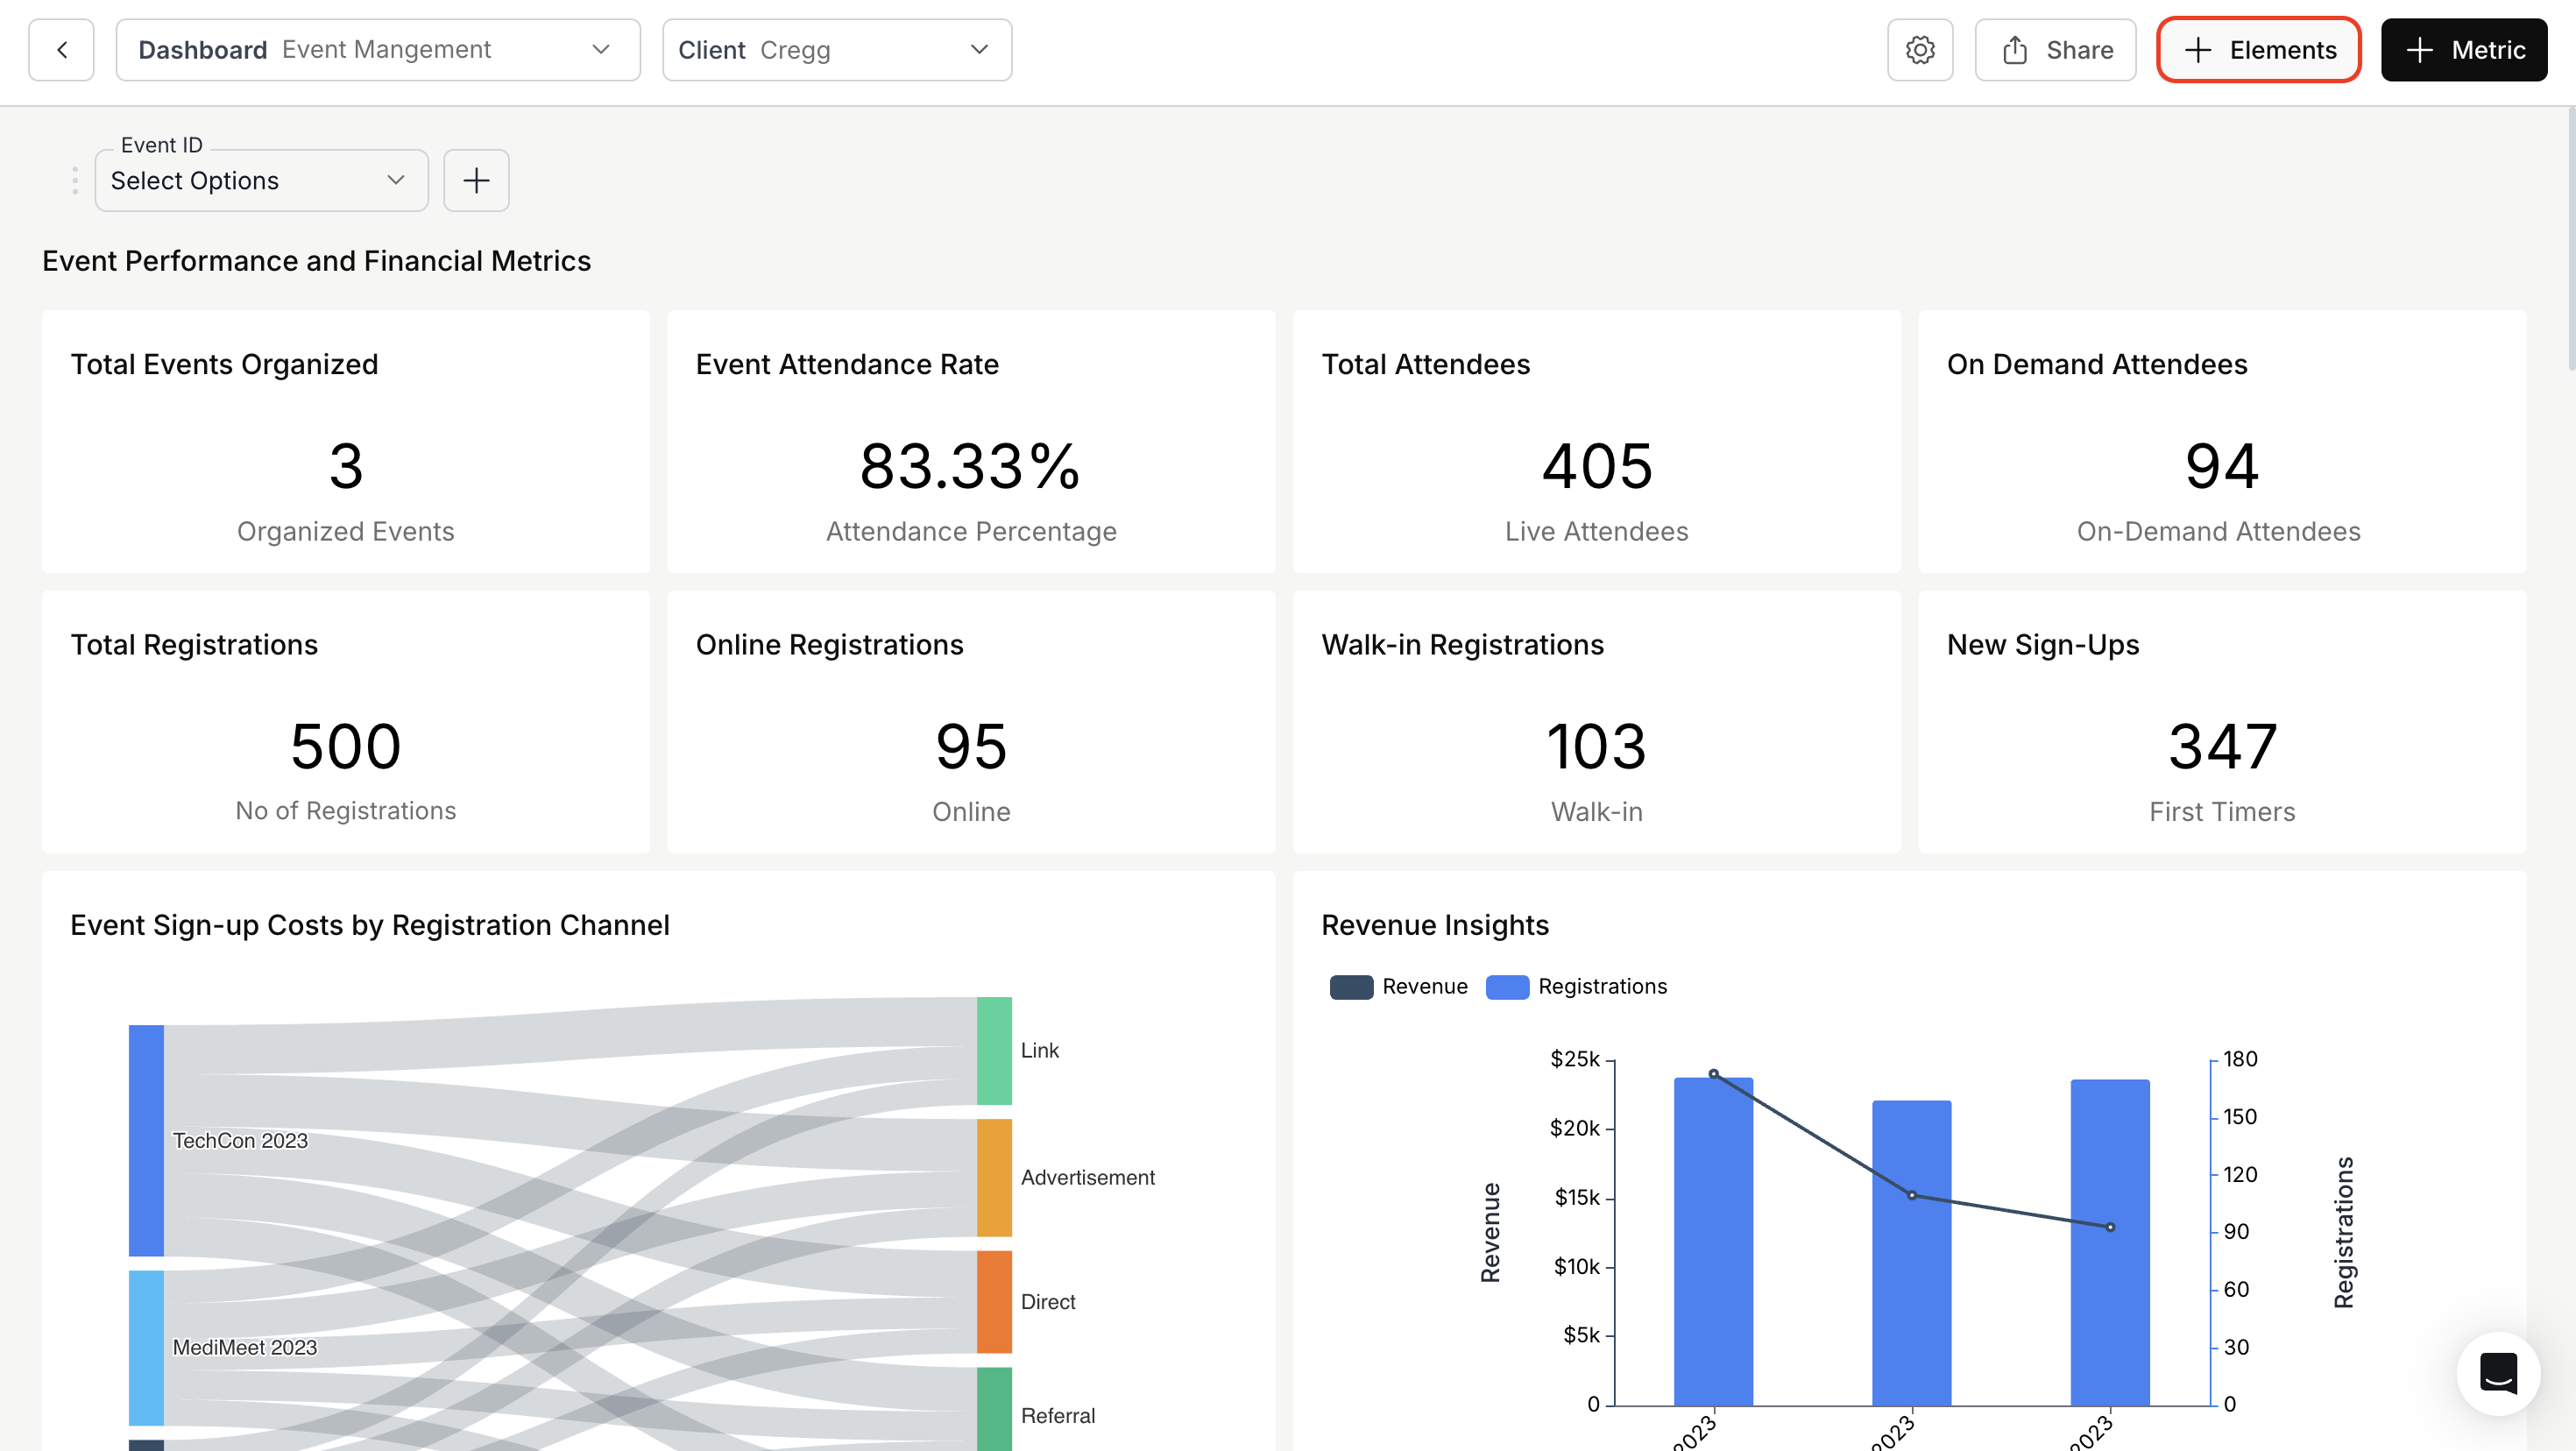The width and height of the screenshot is (2576, 1451).
Task: Navigate back using the left chevron icon
Action: tap(61, 49)
